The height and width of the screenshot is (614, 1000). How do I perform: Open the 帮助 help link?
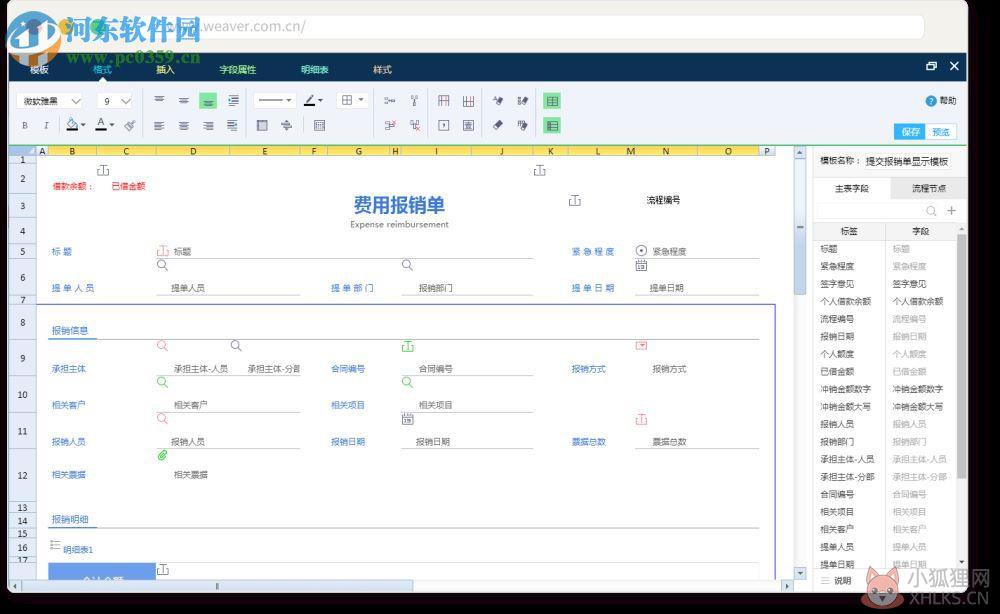(941, 101)
